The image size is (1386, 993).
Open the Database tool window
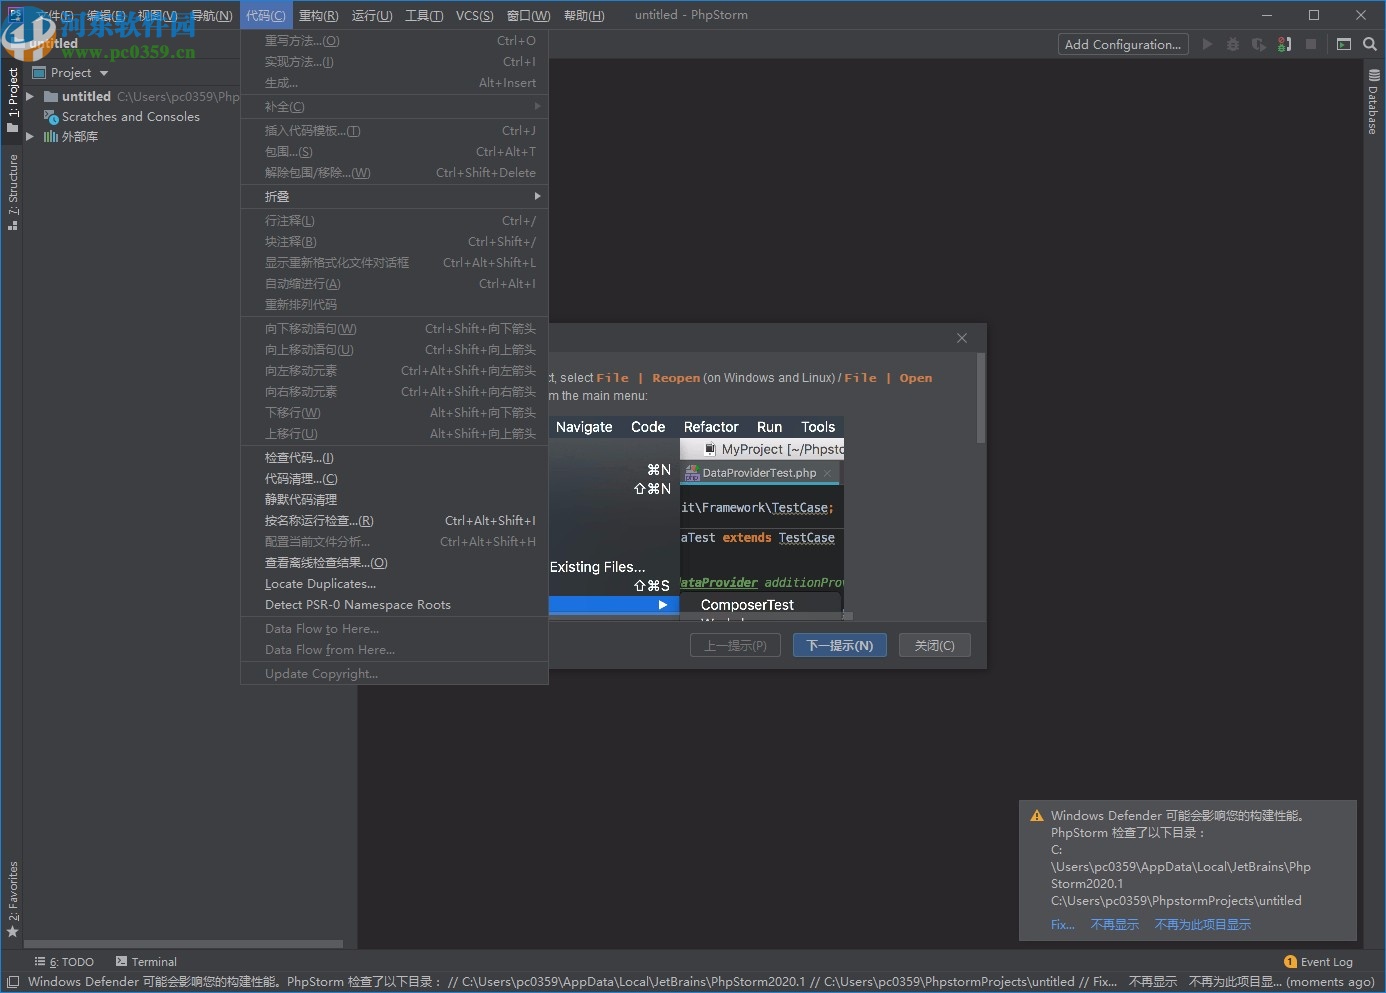coord(1372,100)
